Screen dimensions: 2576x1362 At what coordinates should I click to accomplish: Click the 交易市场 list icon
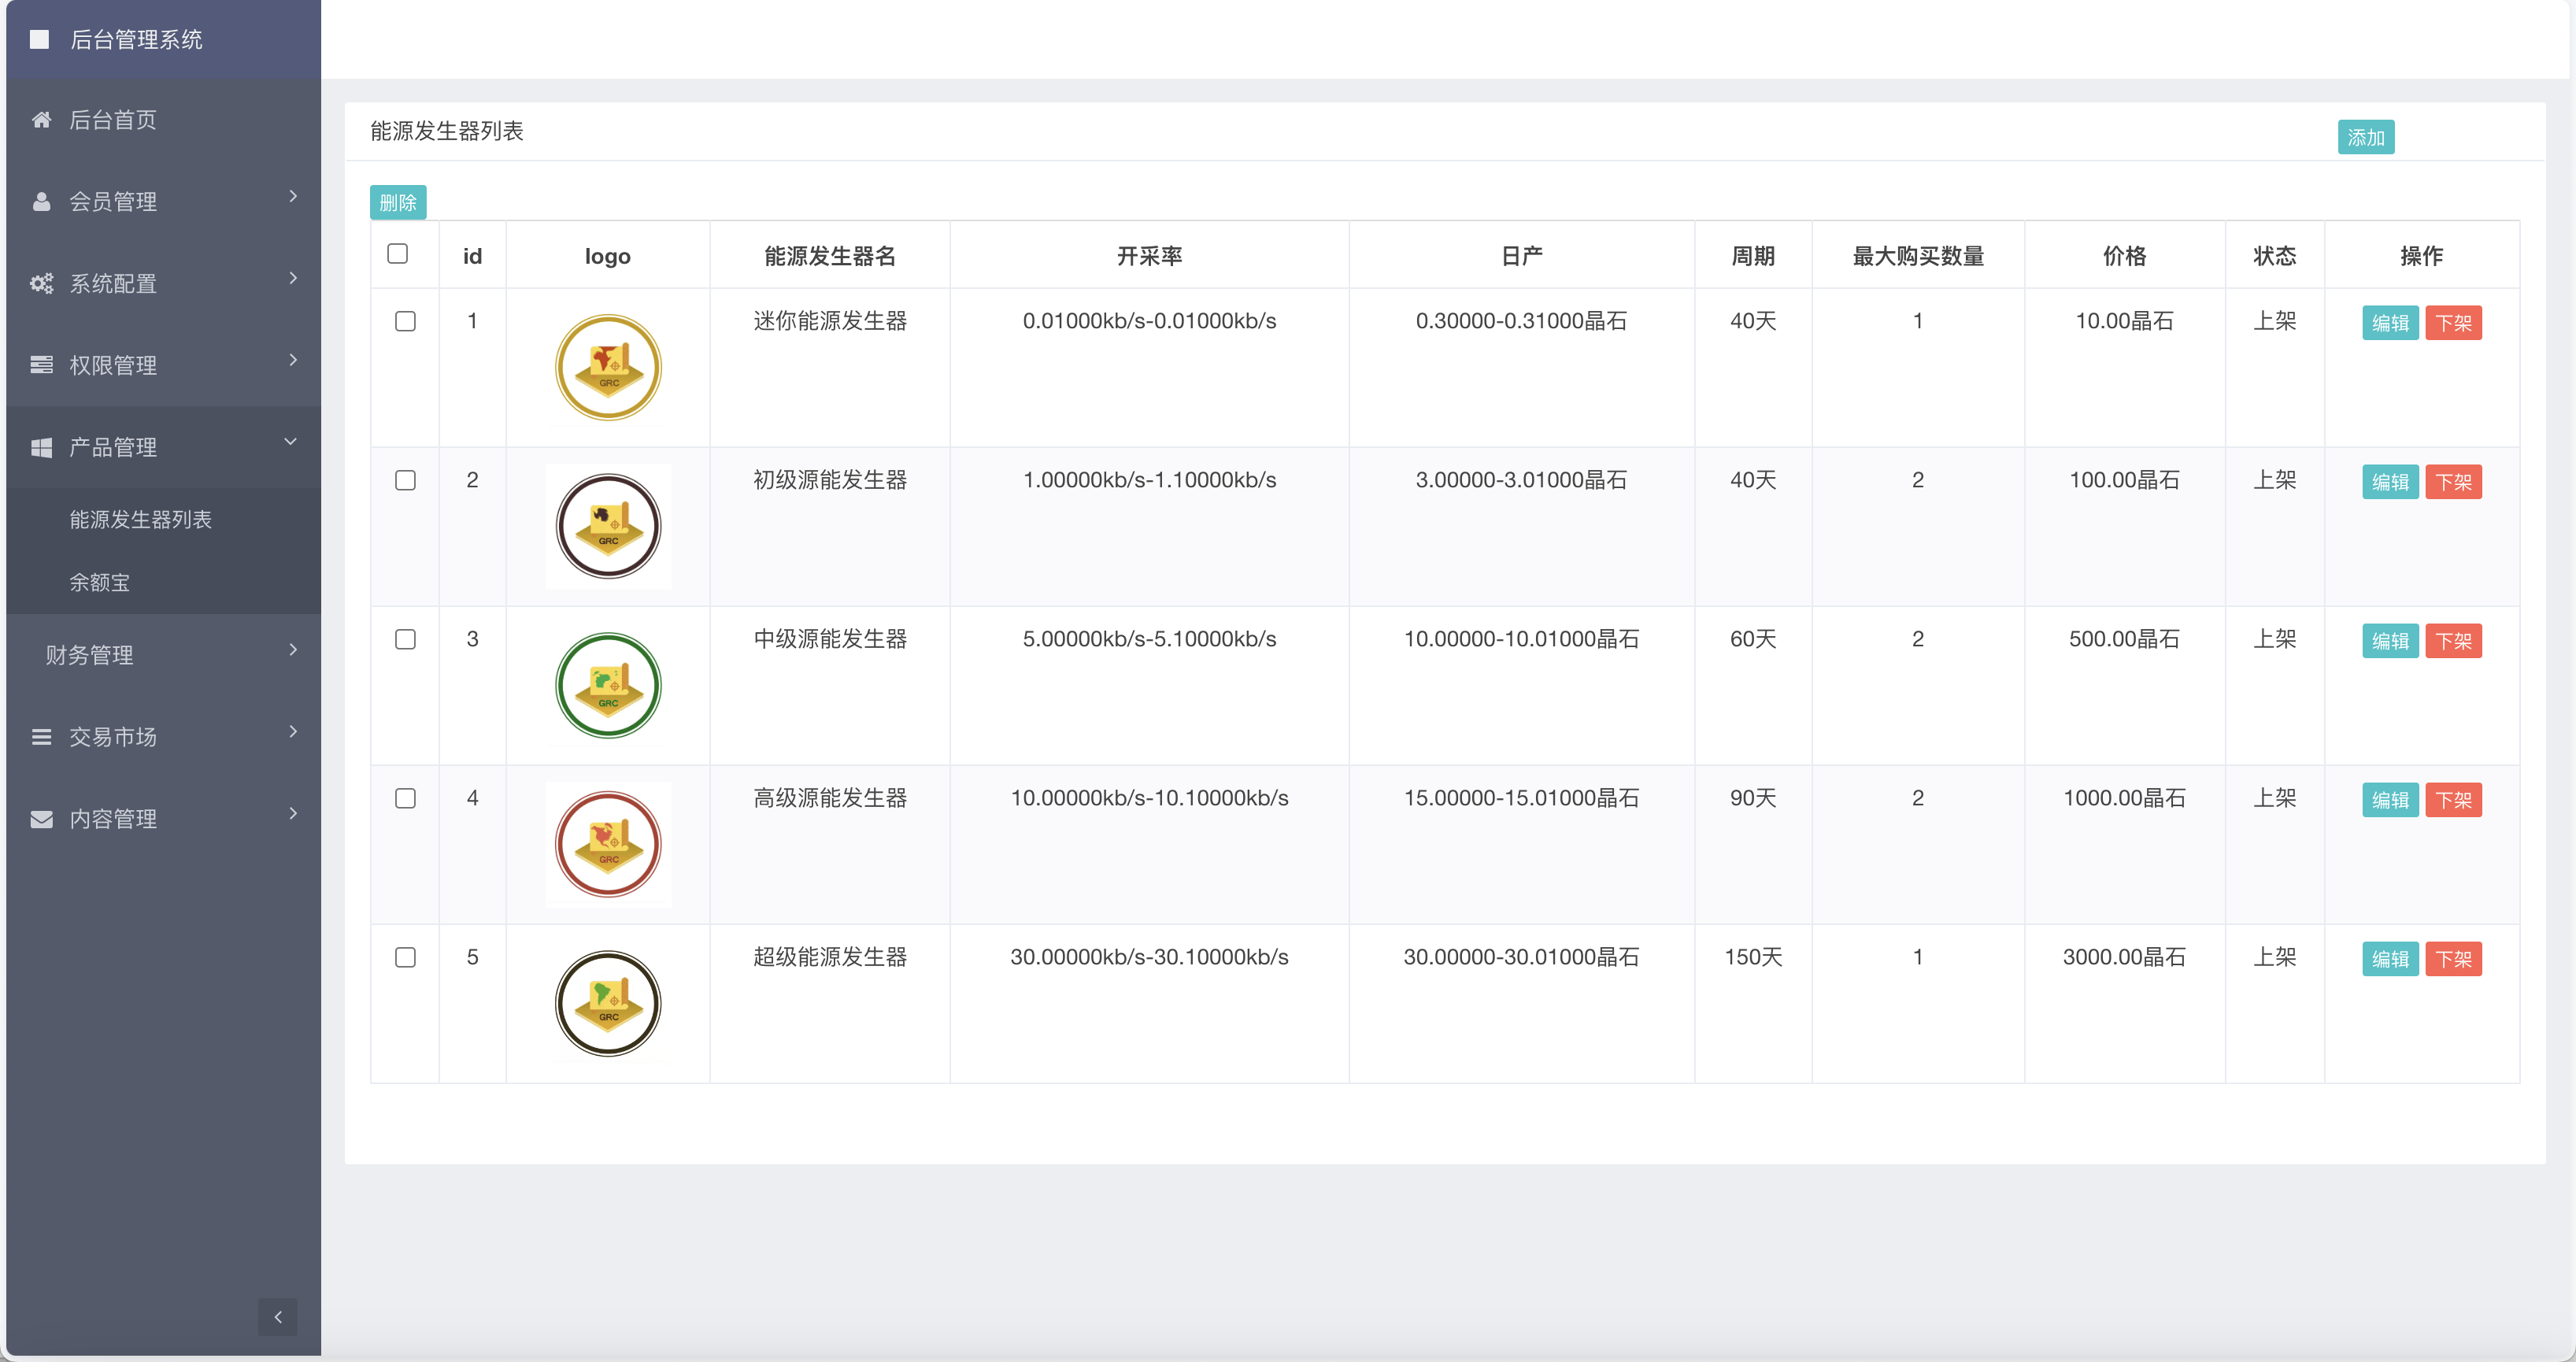(41, 737)
